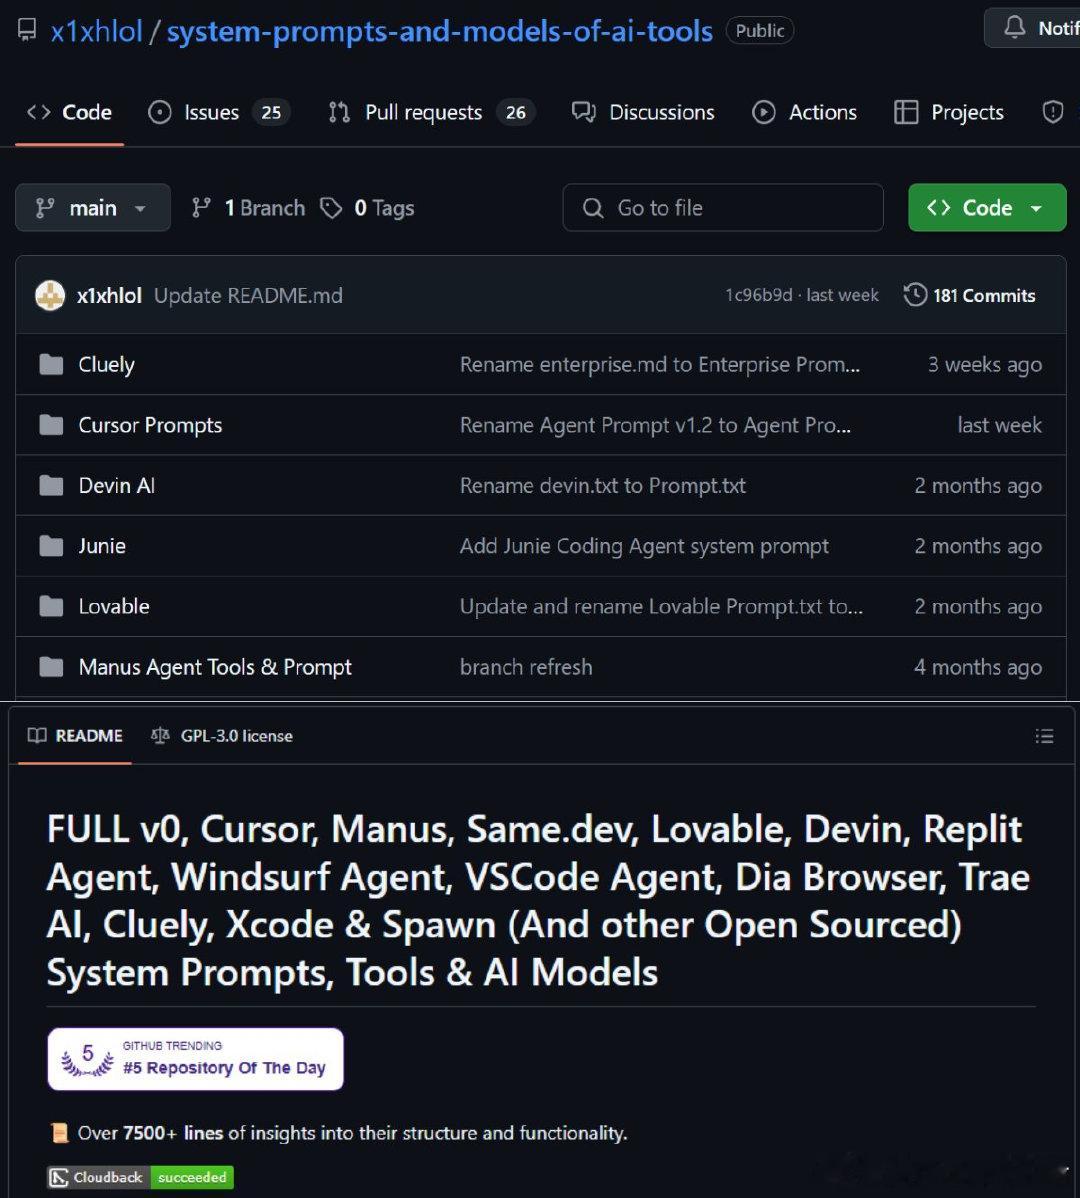Open the Devin AI folder
The image size is (1080, 1198).
click(117, 485)
